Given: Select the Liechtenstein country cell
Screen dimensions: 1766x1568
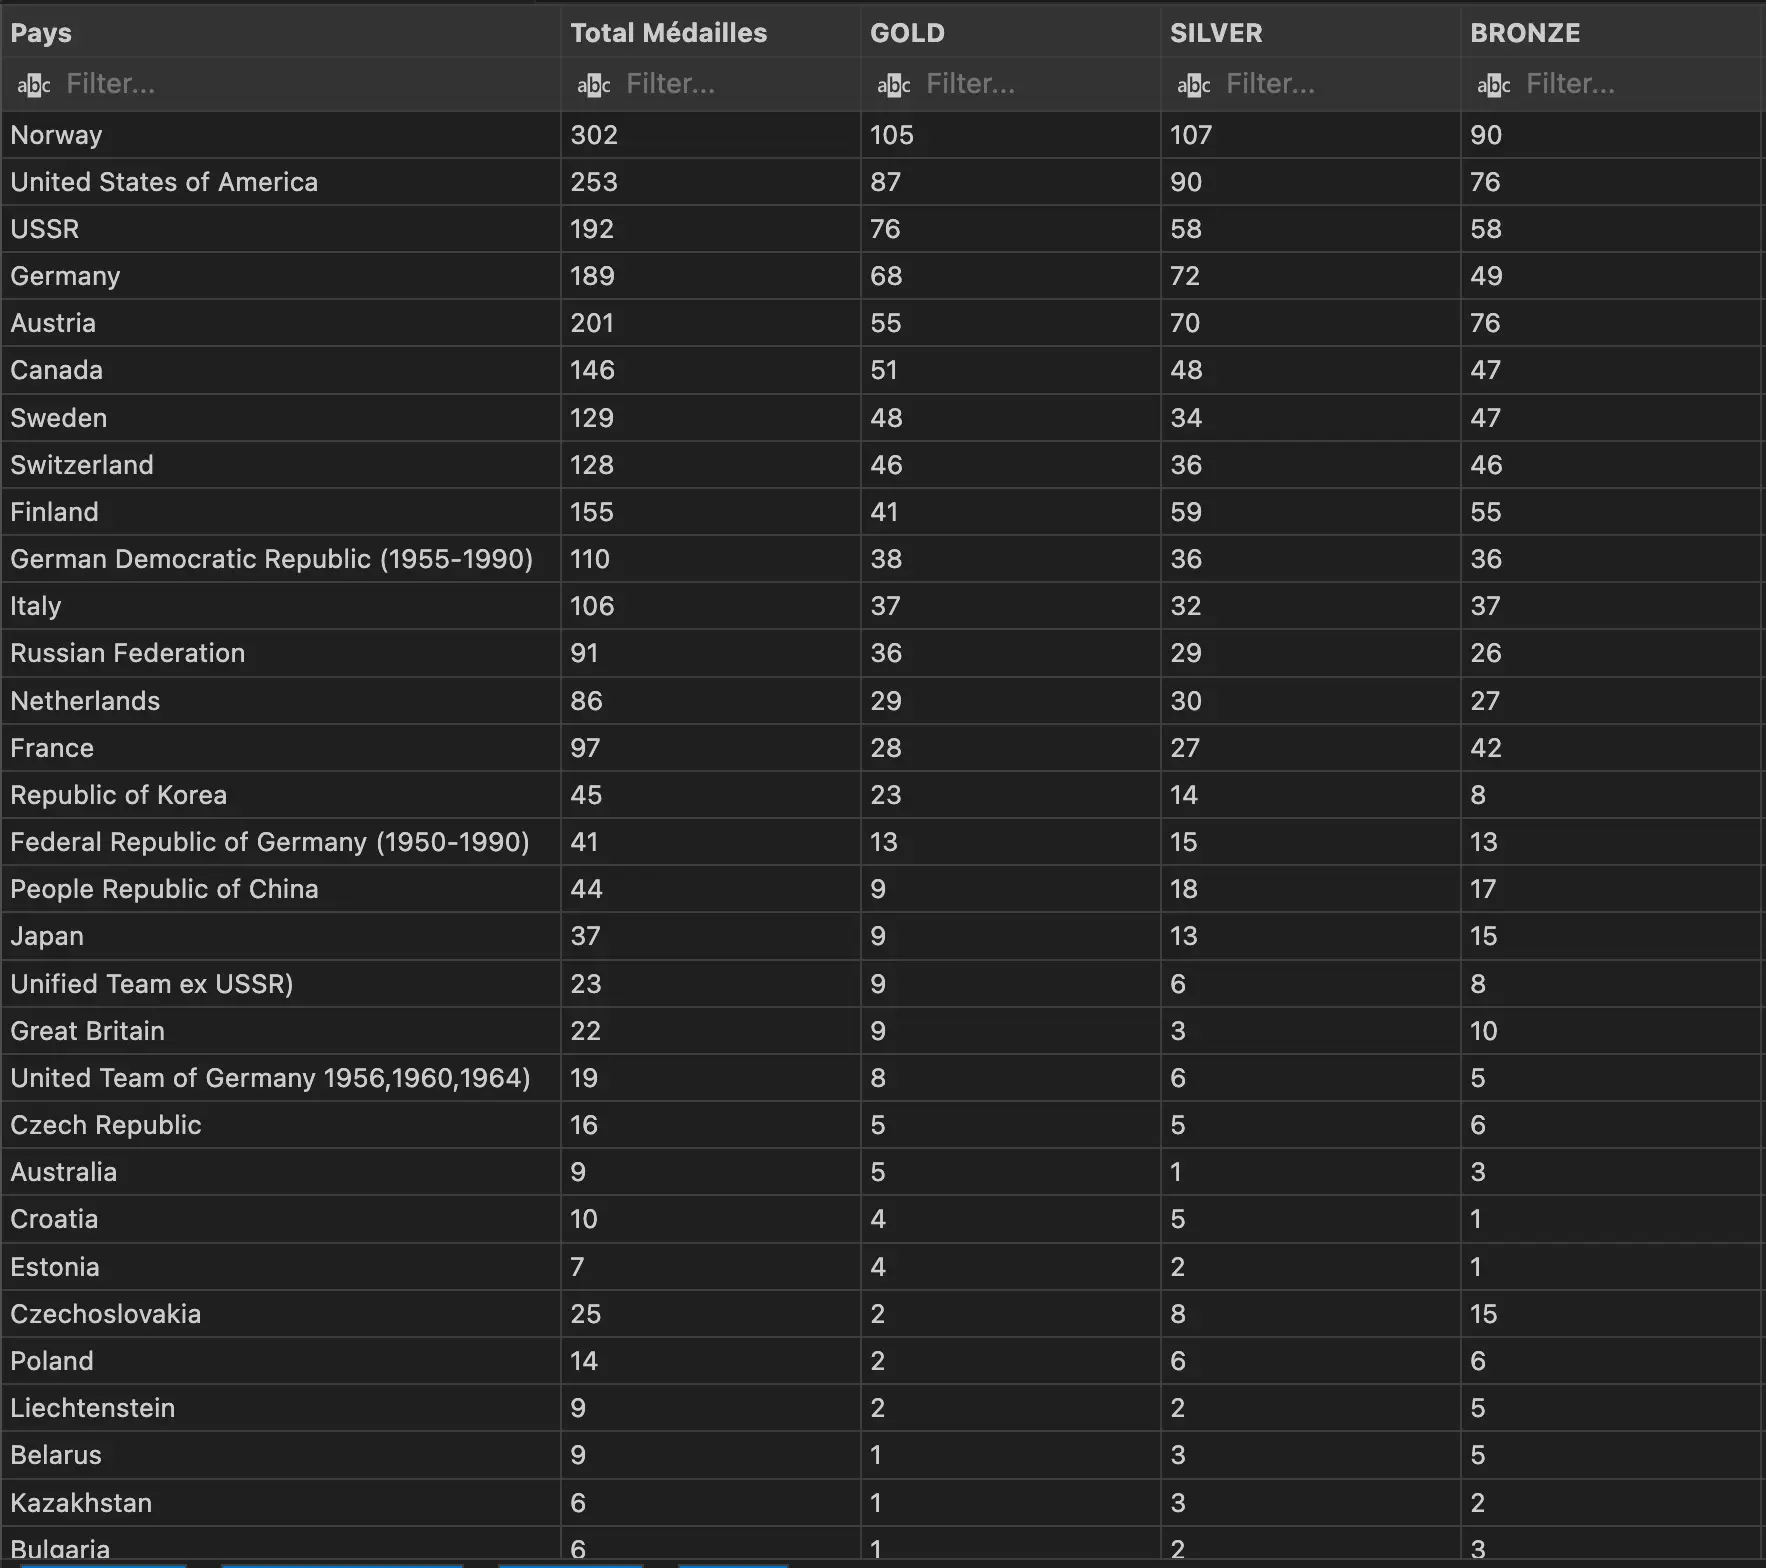Looking at the screenshot, I should [x=281, y=1408].
